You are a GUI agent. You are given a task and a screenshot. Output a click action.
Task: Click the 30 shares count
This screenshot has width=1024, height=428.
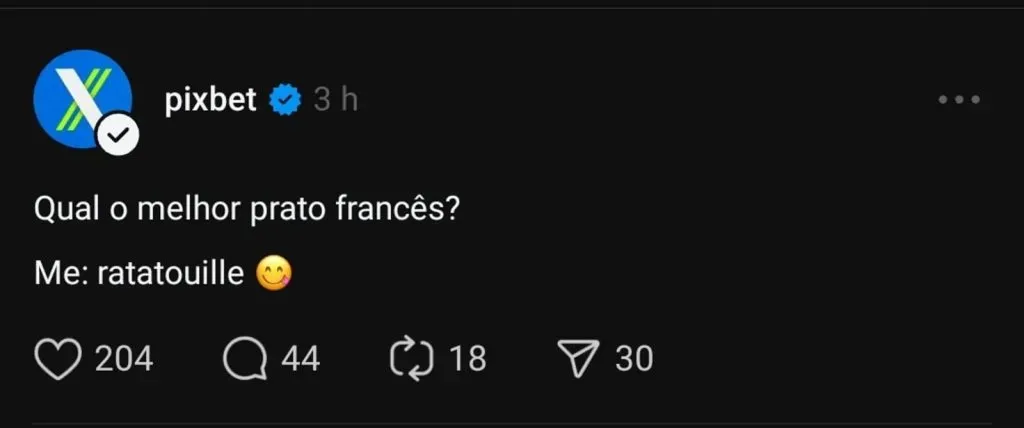click(634, 359)
